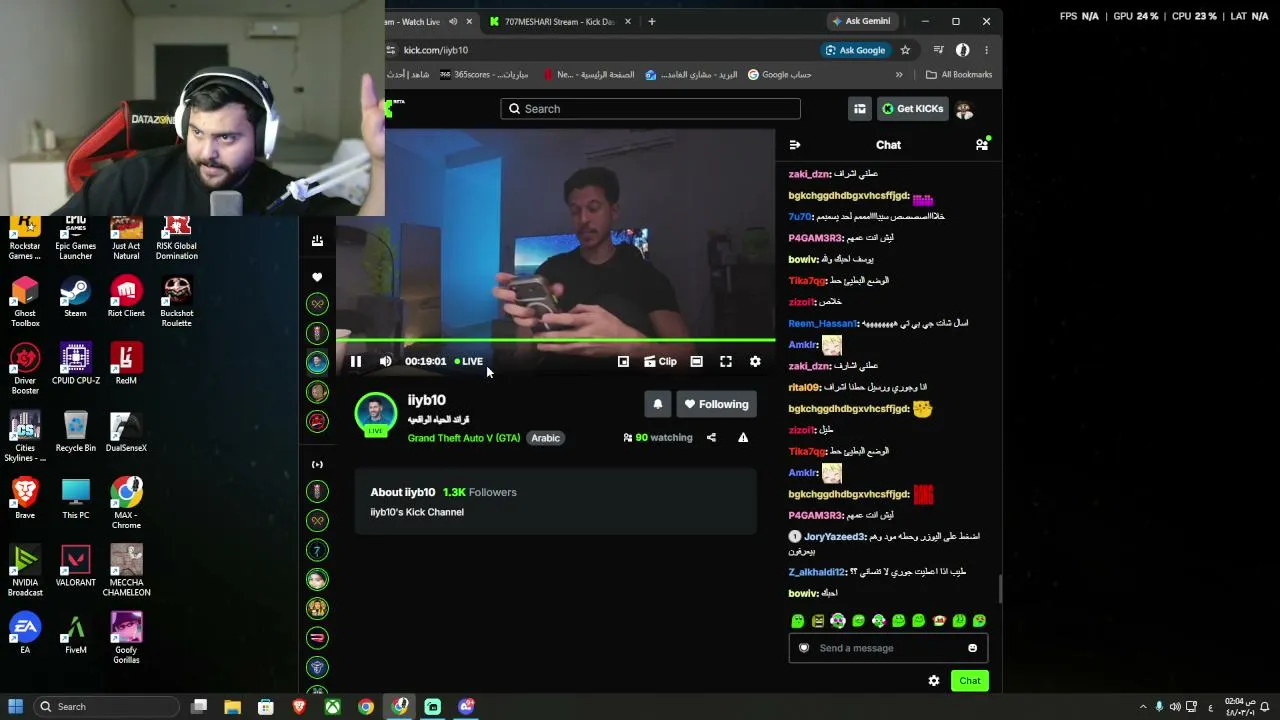
Task: Open VALORANT desktop shortcut
Action: 75,567
